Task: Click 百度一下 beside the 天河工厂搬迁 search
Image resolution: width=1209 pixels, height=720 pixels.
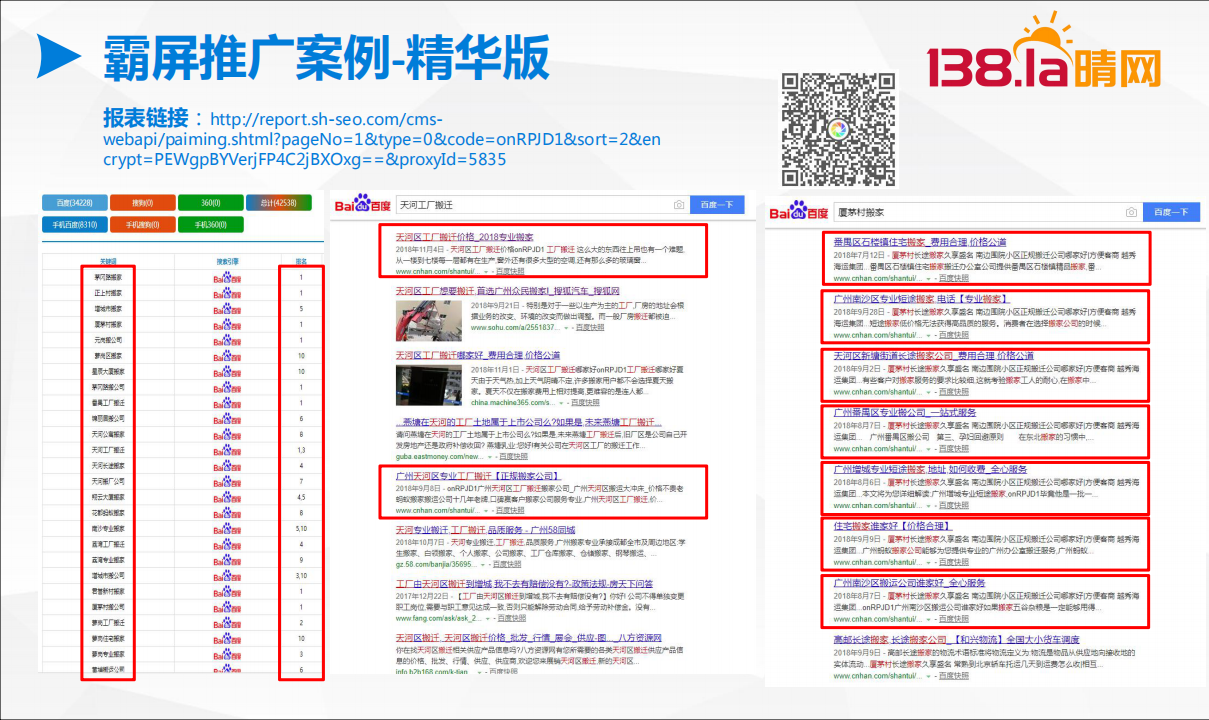Action: click(716, 205)
